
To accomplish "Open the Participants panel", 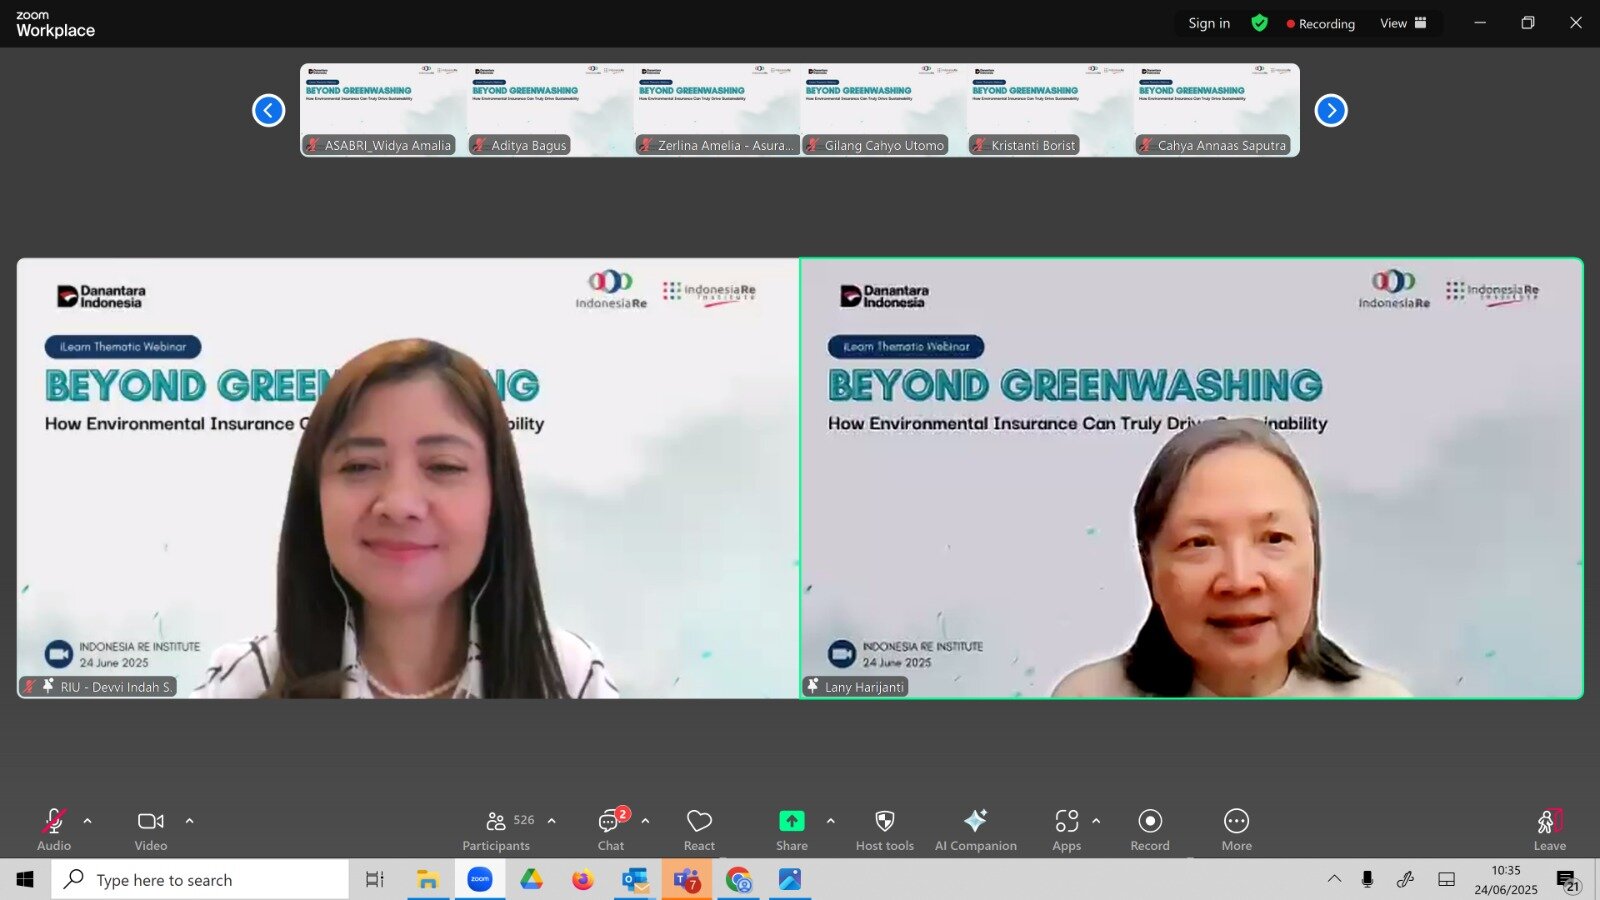I will point(497,830).
